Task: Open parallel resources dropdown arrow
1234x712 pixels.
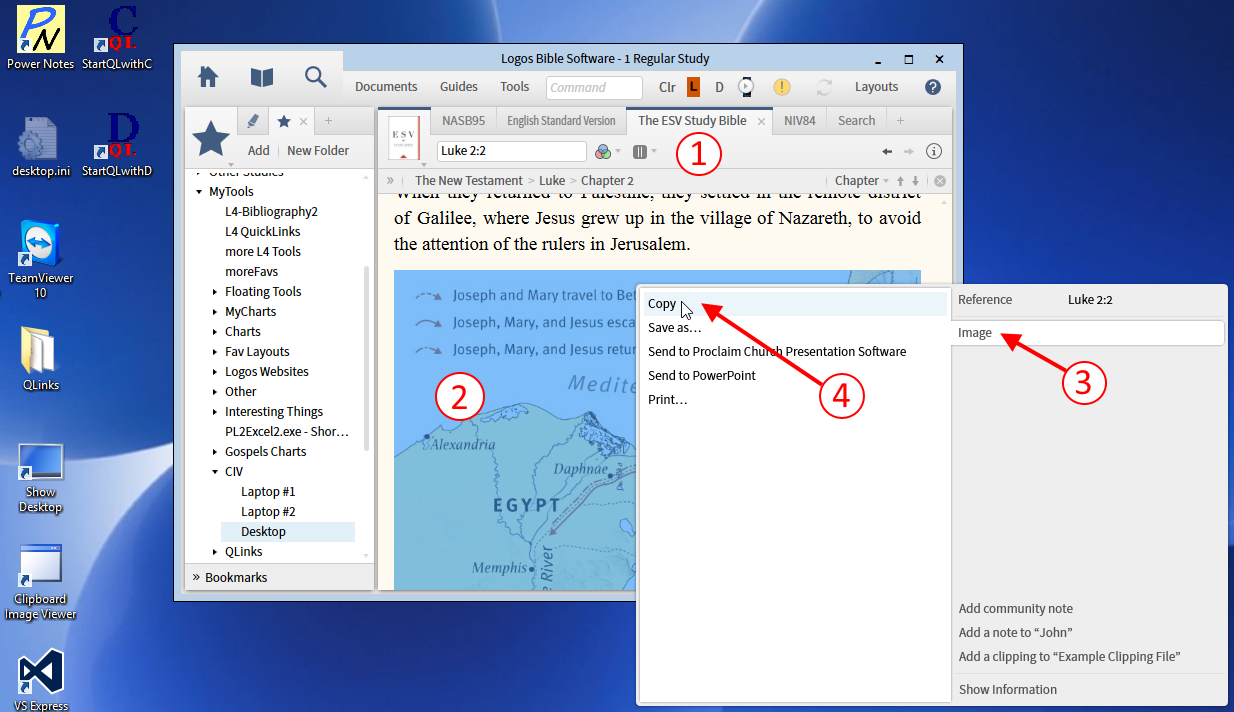Action: (654, 151)
